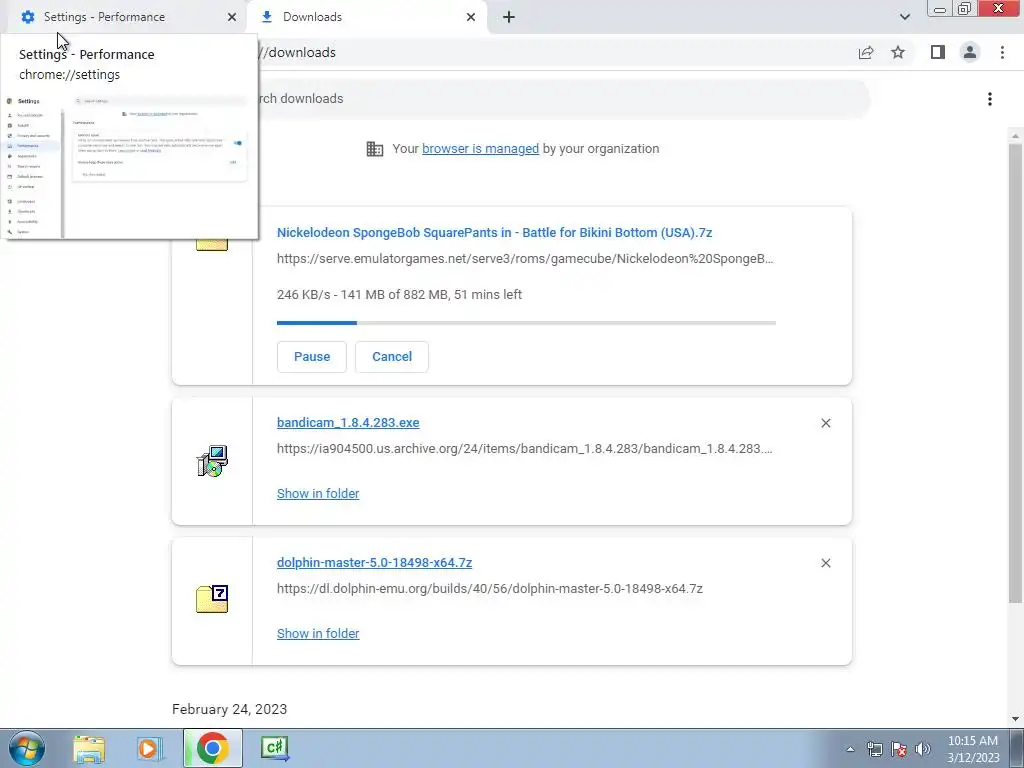Bookmark this page with star icon
The height and width of the screenshot is (768, 1024).
(898, 52)
